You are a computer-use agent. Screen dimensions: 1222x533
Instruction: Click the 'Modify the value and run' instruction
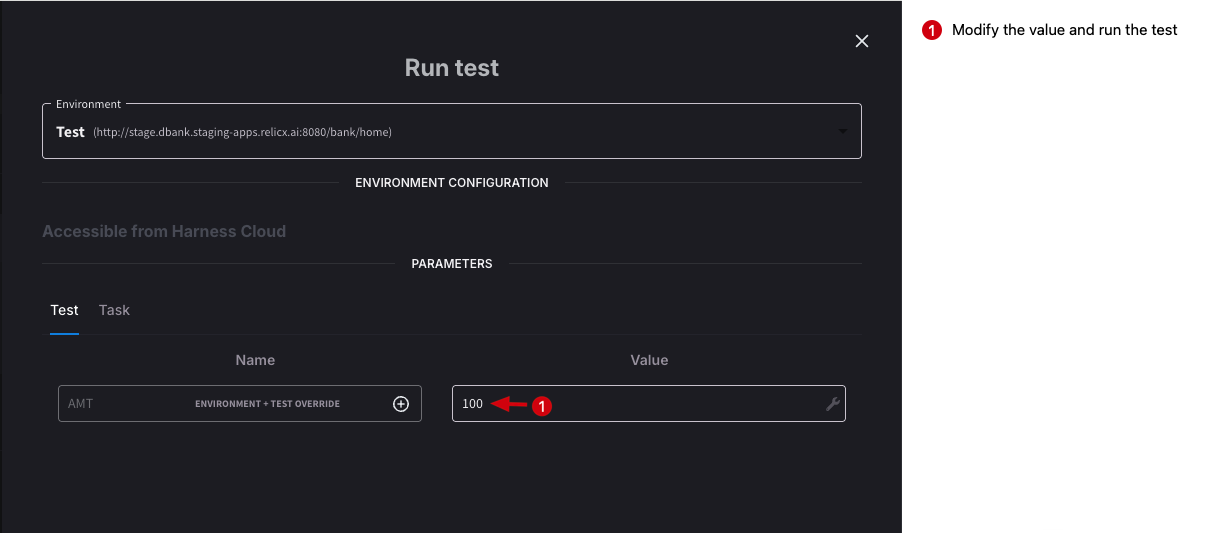click(1064, 30)
